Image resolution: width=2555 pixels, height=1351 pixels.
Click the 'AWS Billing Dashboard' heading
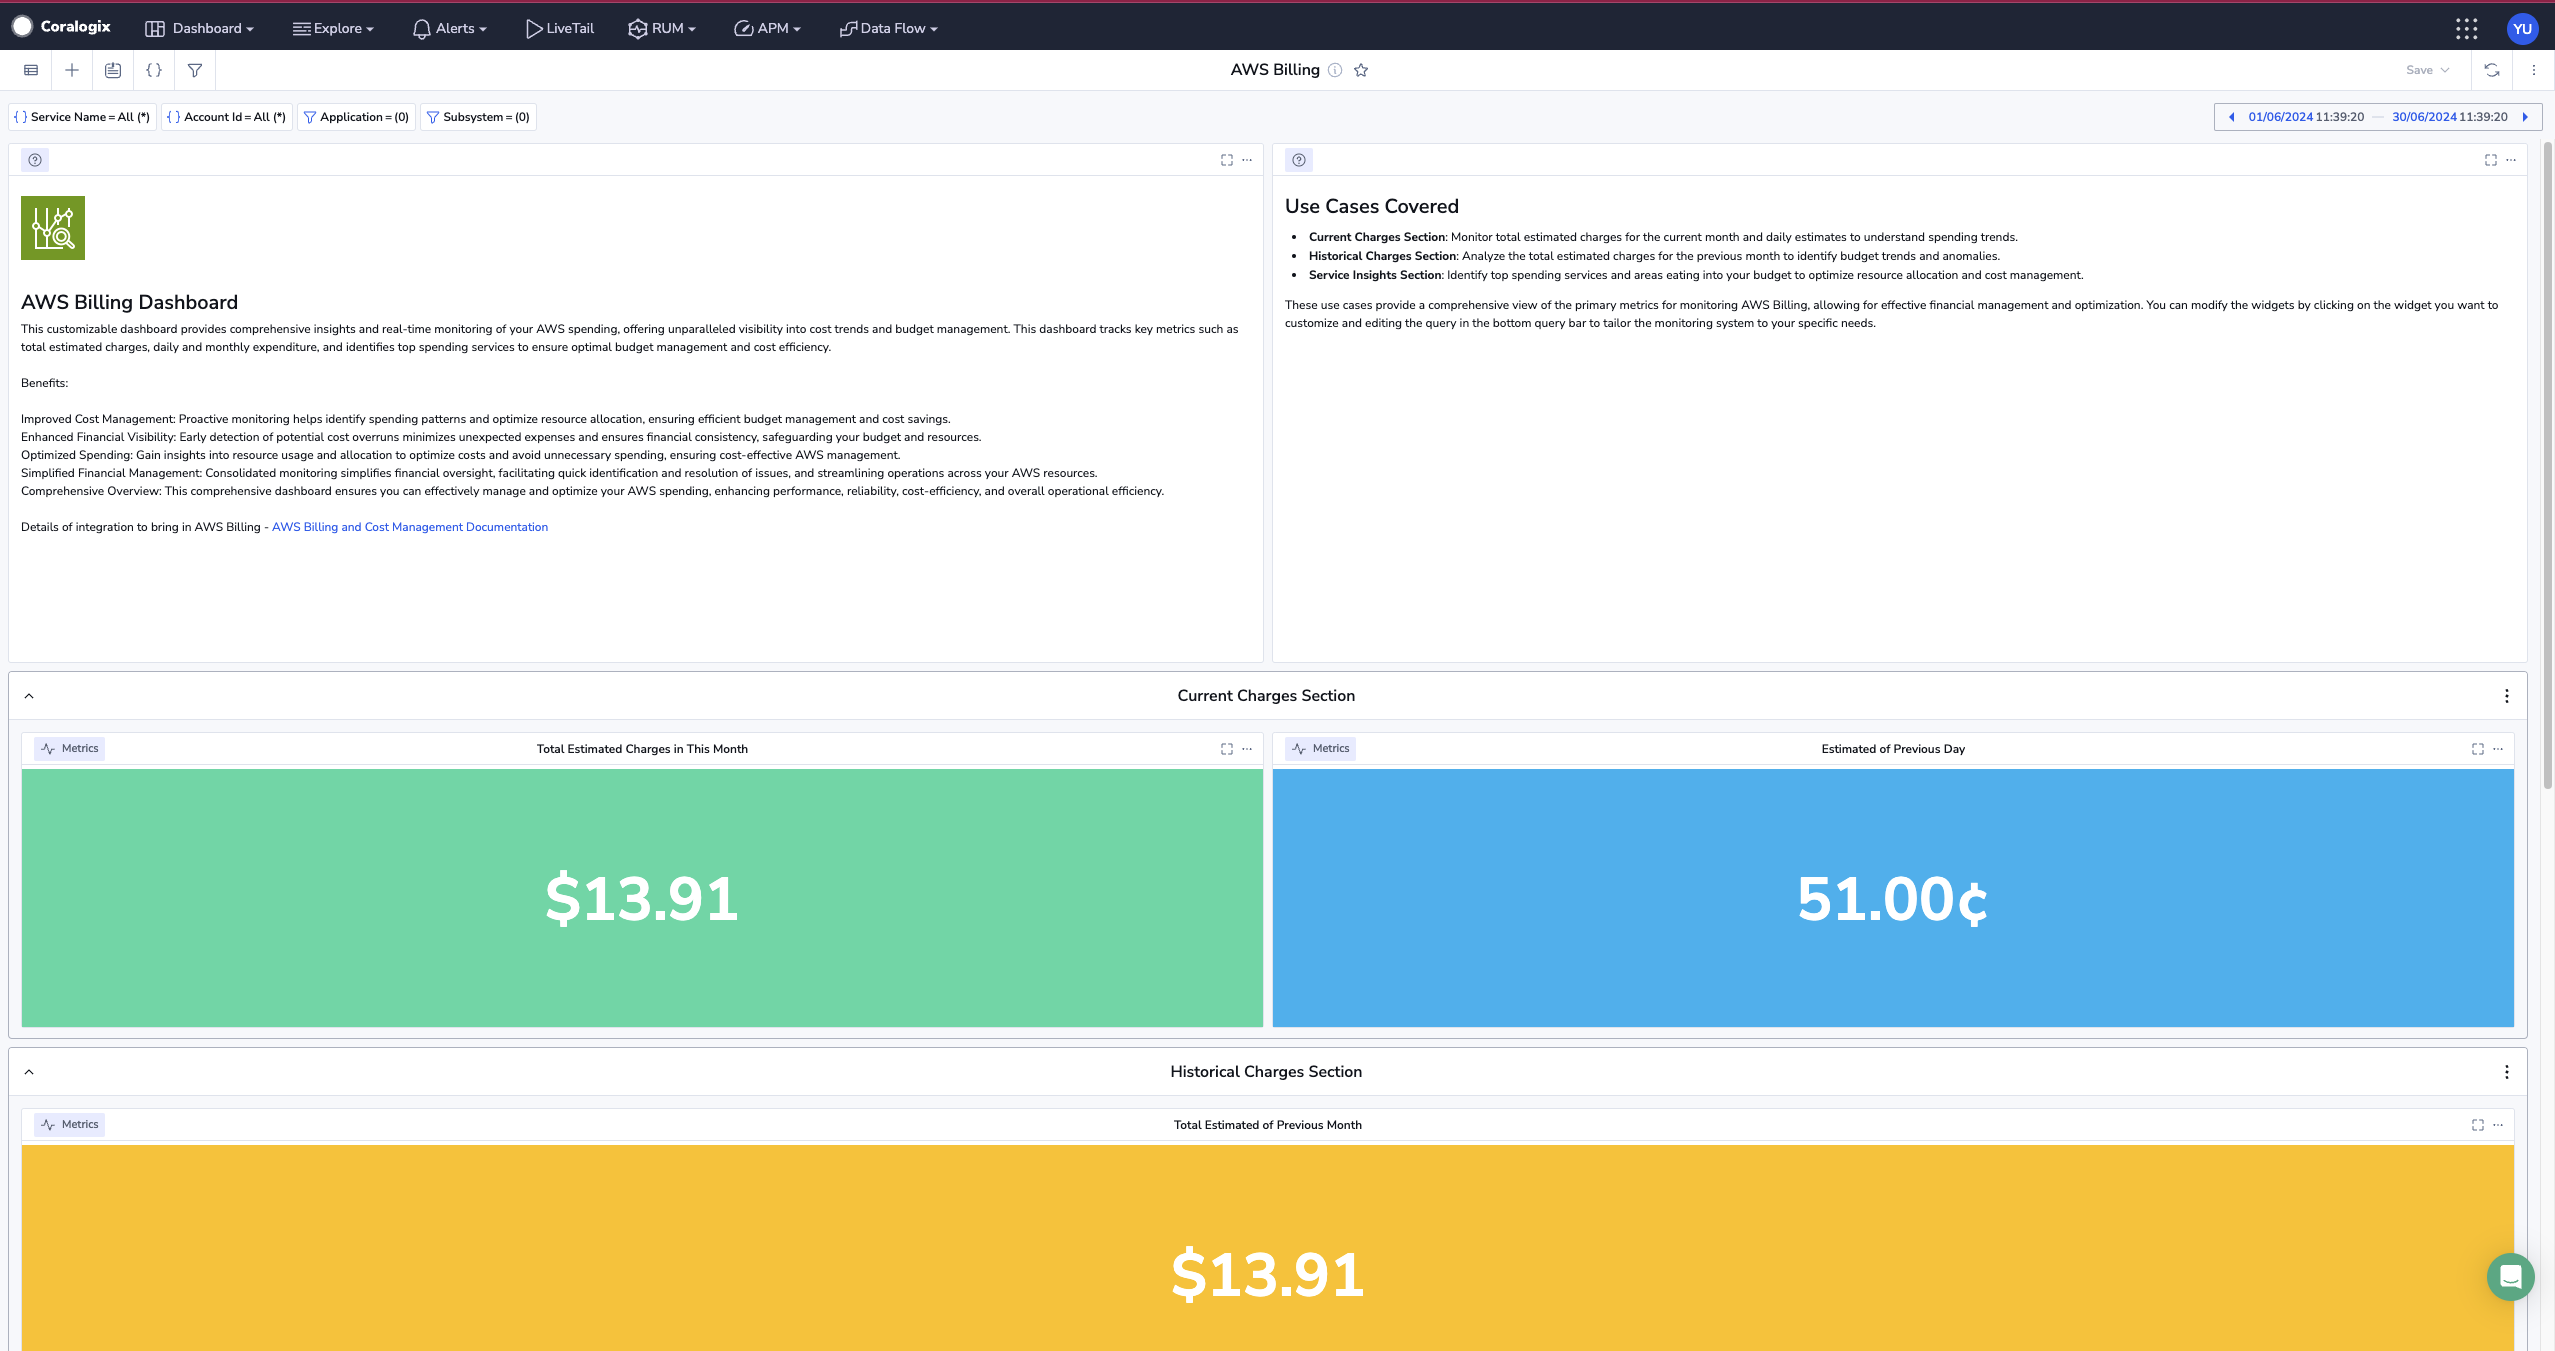point(129,302)
